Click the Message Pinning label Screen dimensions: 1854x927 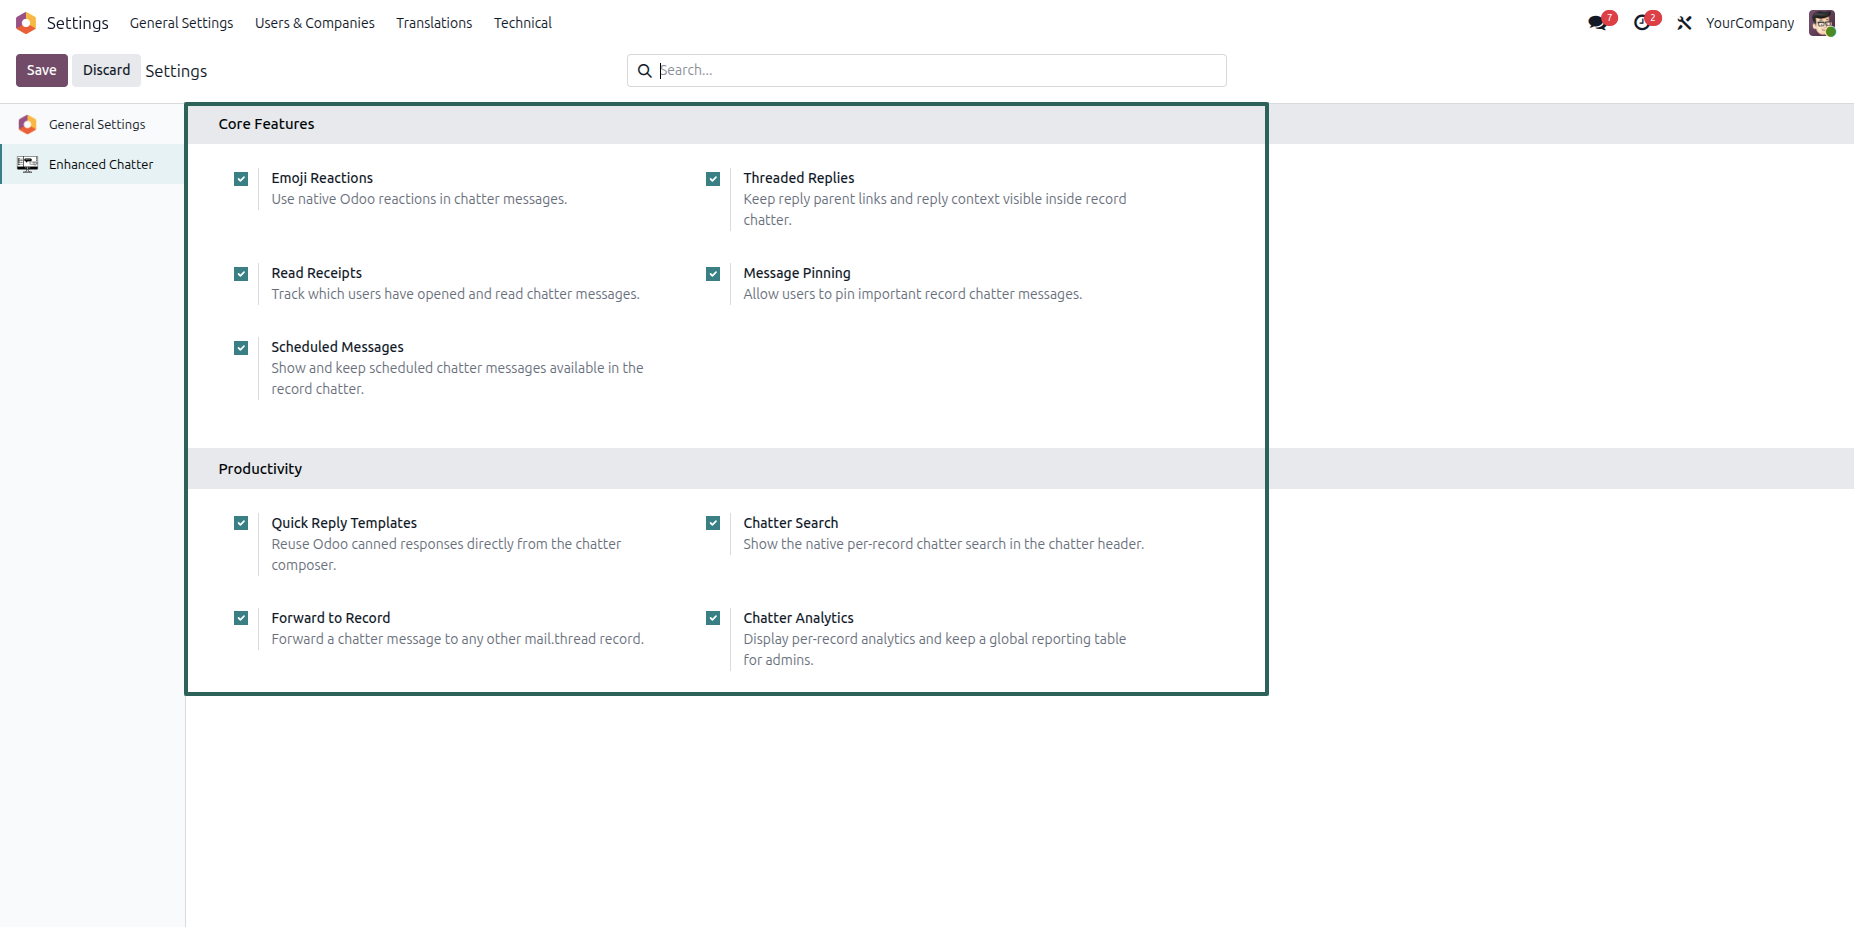click(797, 273)
